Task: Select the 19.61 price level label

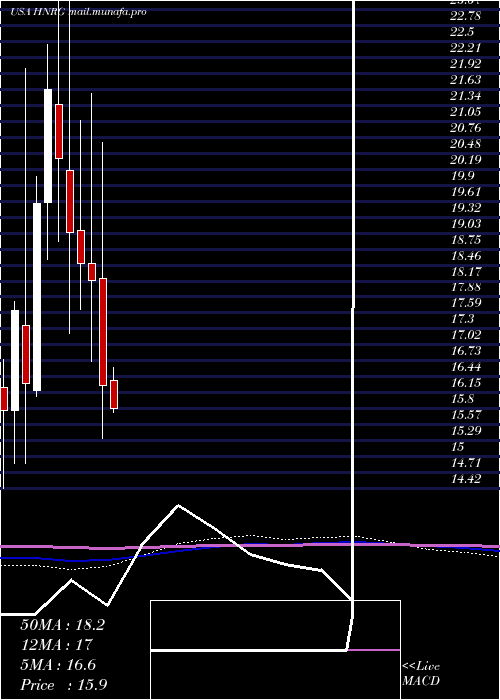Action: [466, 192]
